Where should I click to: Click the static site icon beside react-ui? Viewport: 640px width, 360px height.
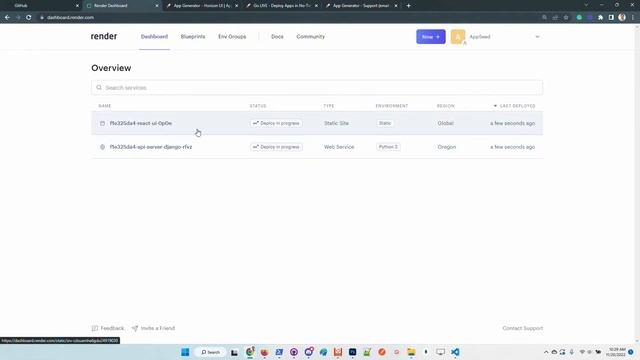(x=102, y=123)
